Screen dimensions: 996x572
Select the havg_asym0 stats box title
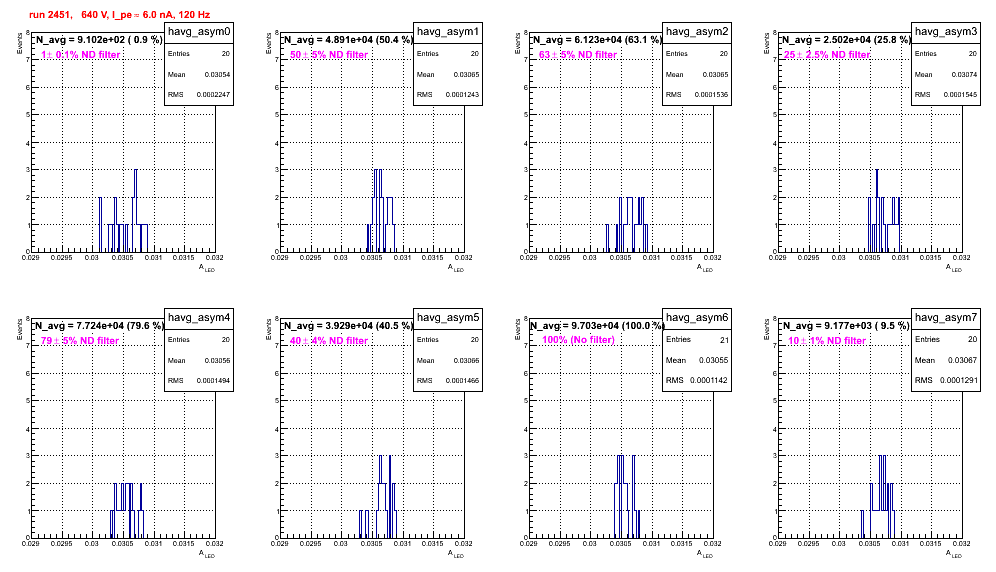point(199,32)
